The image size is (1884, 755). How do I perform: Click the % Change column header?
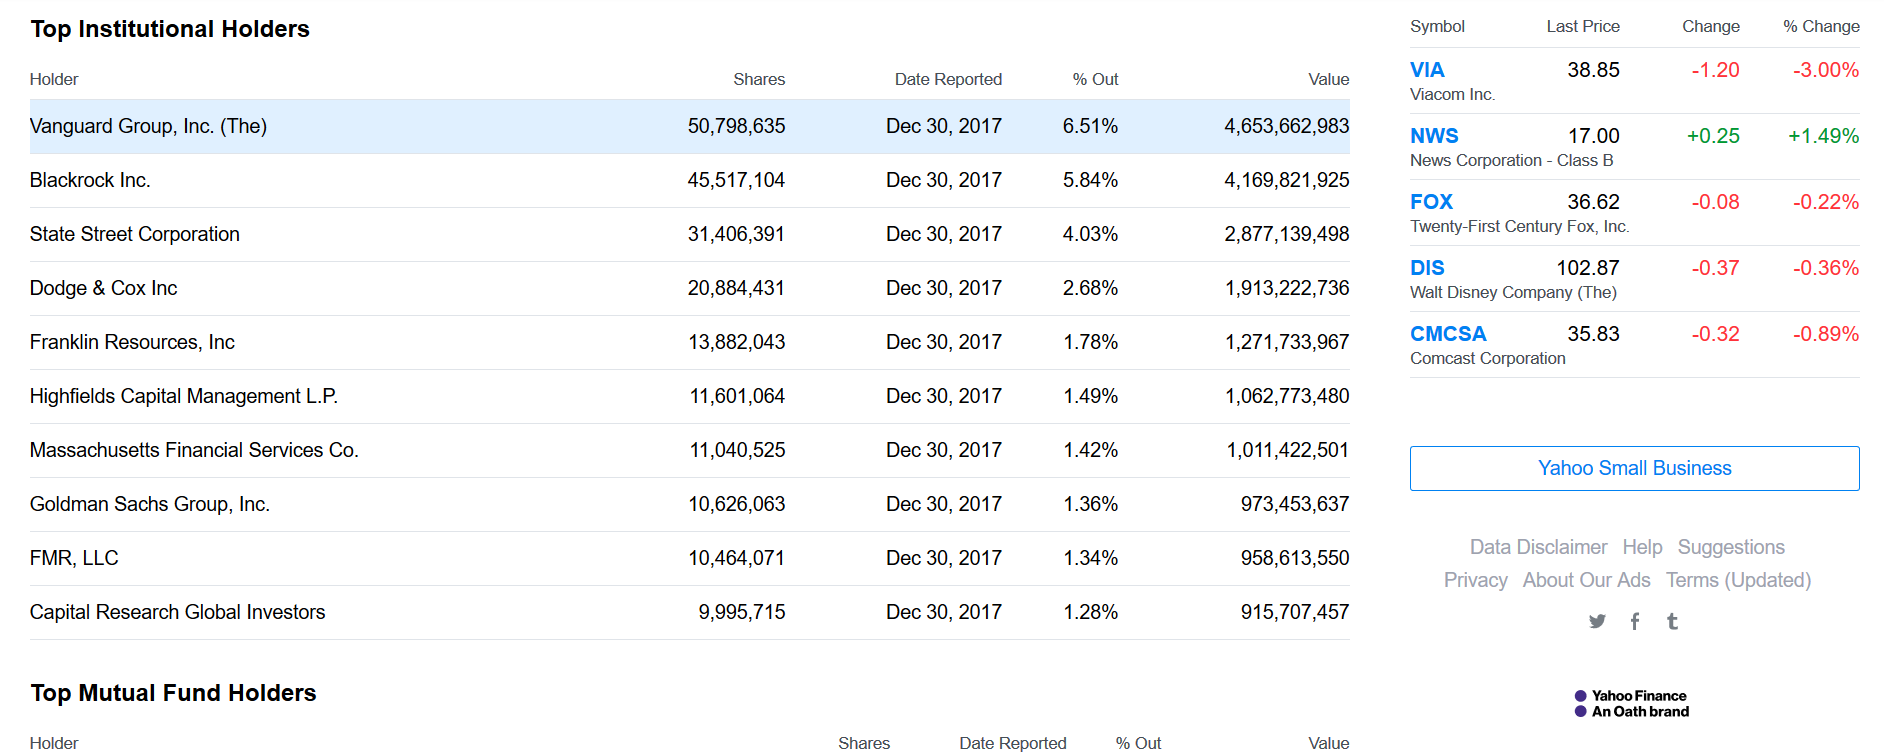point(1821,26)
